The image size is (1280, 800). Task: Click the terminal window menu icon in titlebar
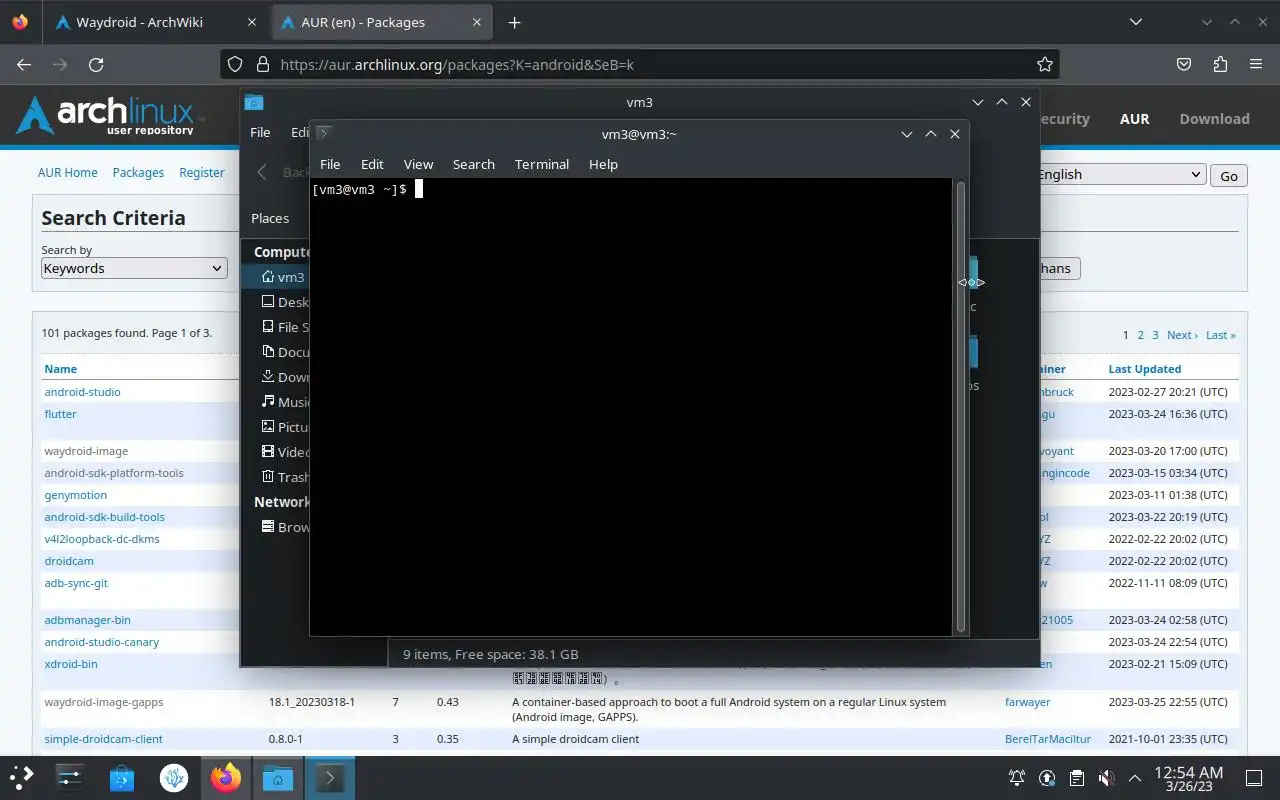tap(324, 133)
